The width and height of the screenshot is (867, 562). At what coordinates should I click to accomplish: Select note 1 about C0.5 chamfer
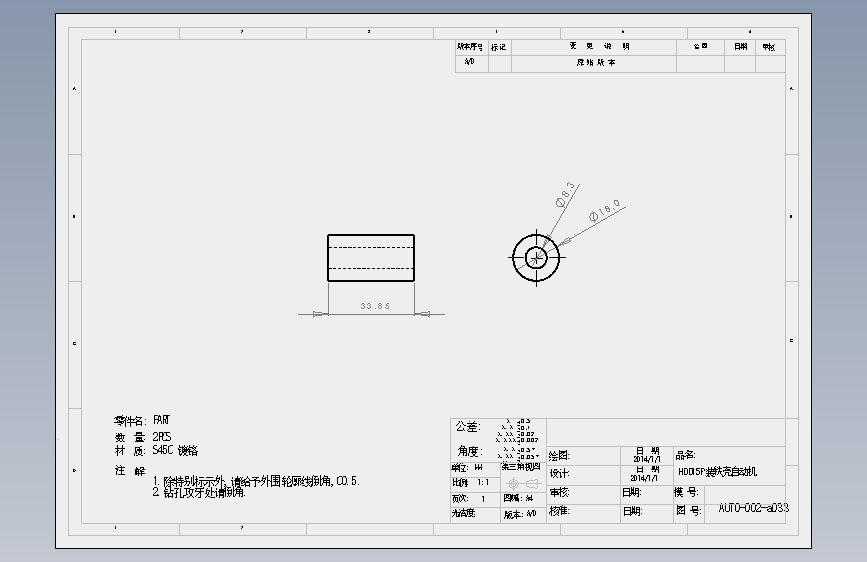[256, 481]
